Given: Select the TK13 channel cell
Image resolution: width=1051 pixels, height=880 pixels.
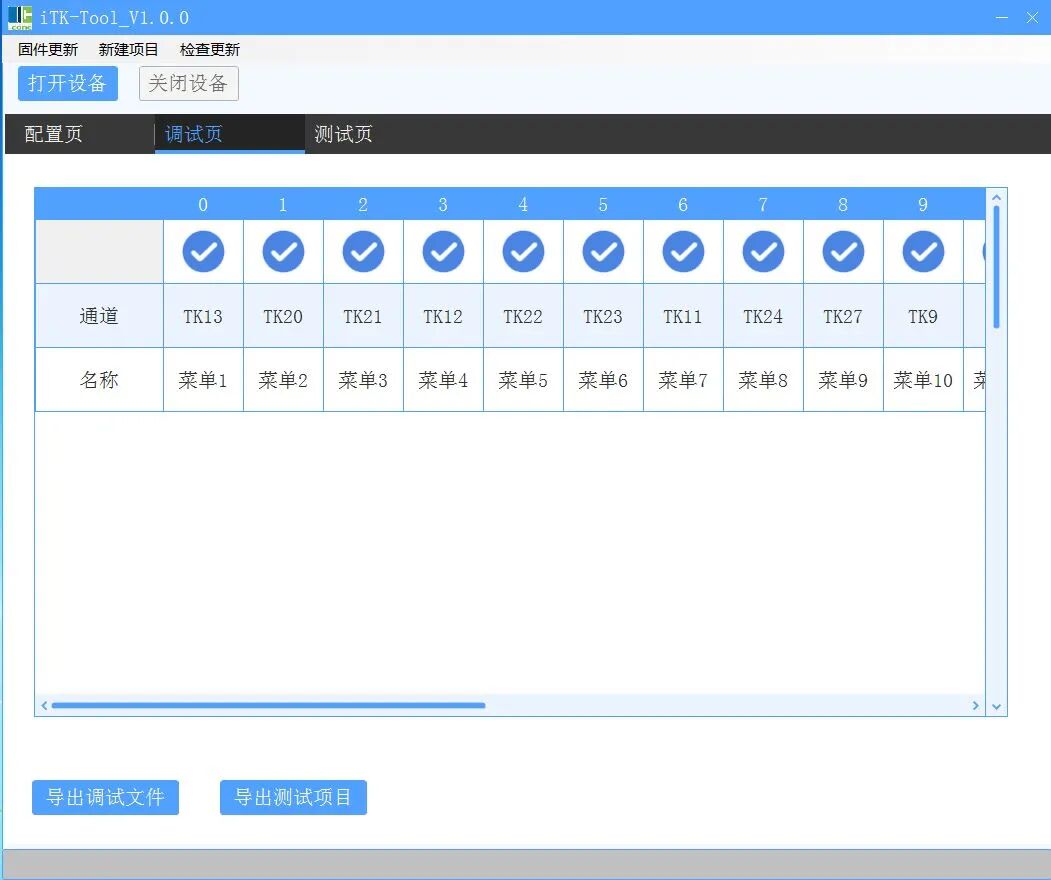Looking at the screenshot, I should click(203, 316).
